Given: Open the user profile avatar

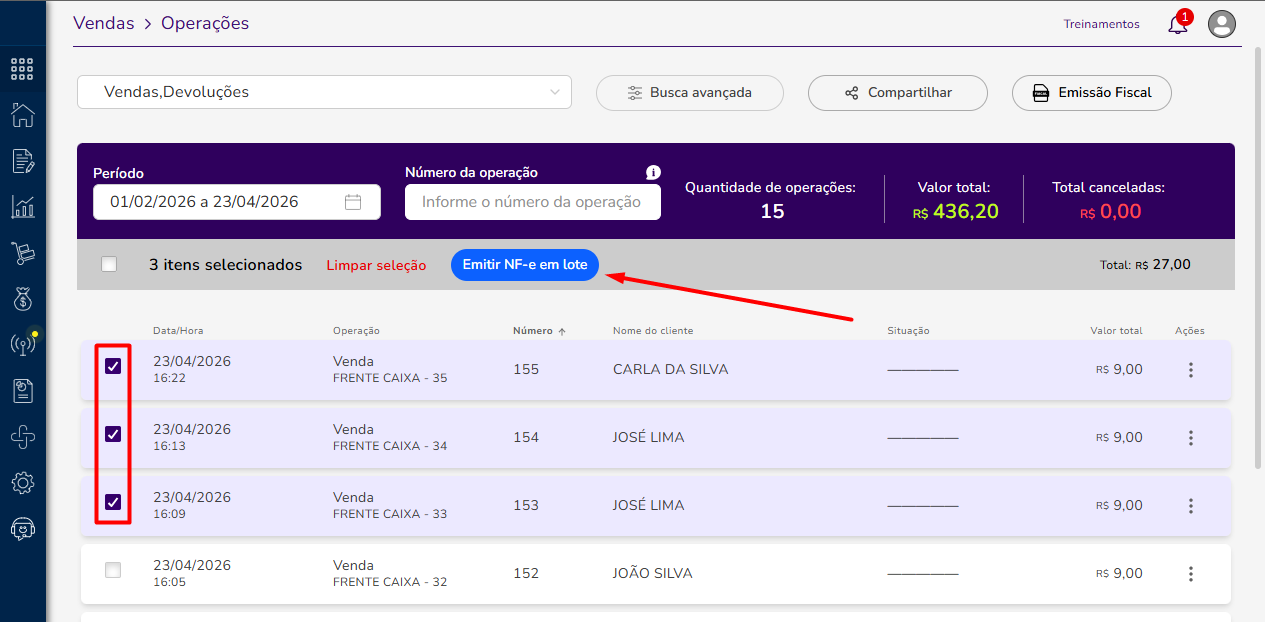Looking at the screenshot, I should point(1222,24).
